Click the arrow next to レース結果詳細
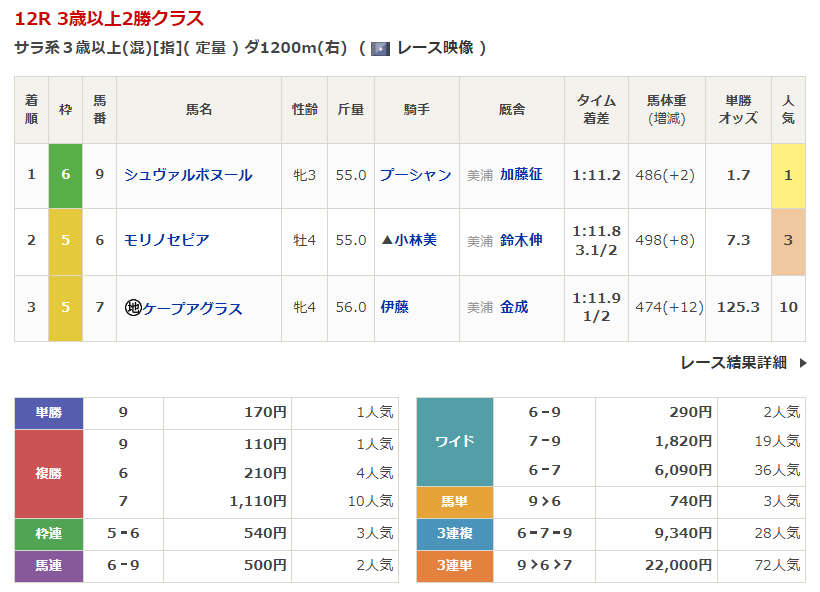Image resolution: width=820 pixels, height=592 pixels. [x=802, y=363]
